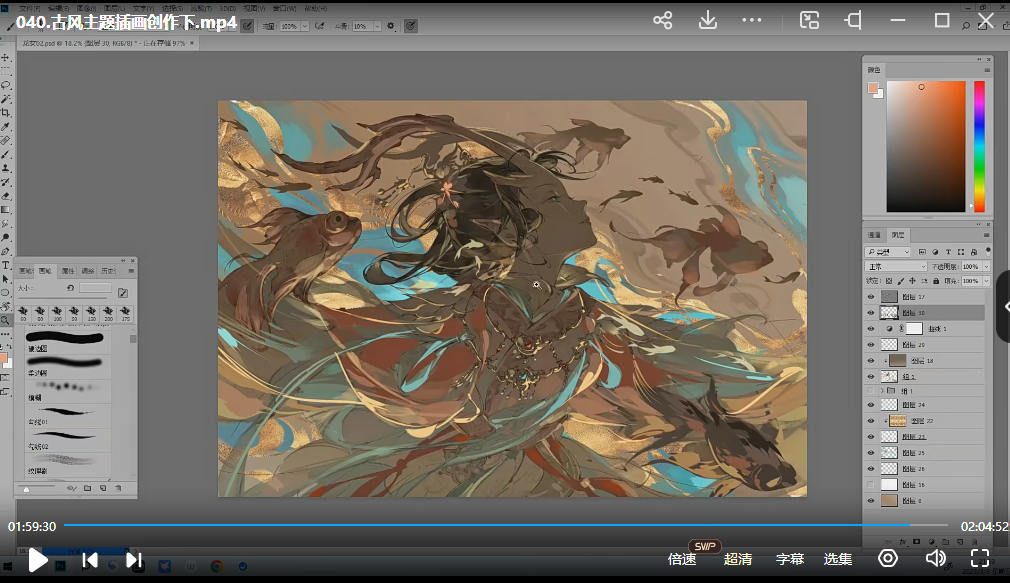Choose the Eraser tool
1010x583 pixels.
coord(6,196)
